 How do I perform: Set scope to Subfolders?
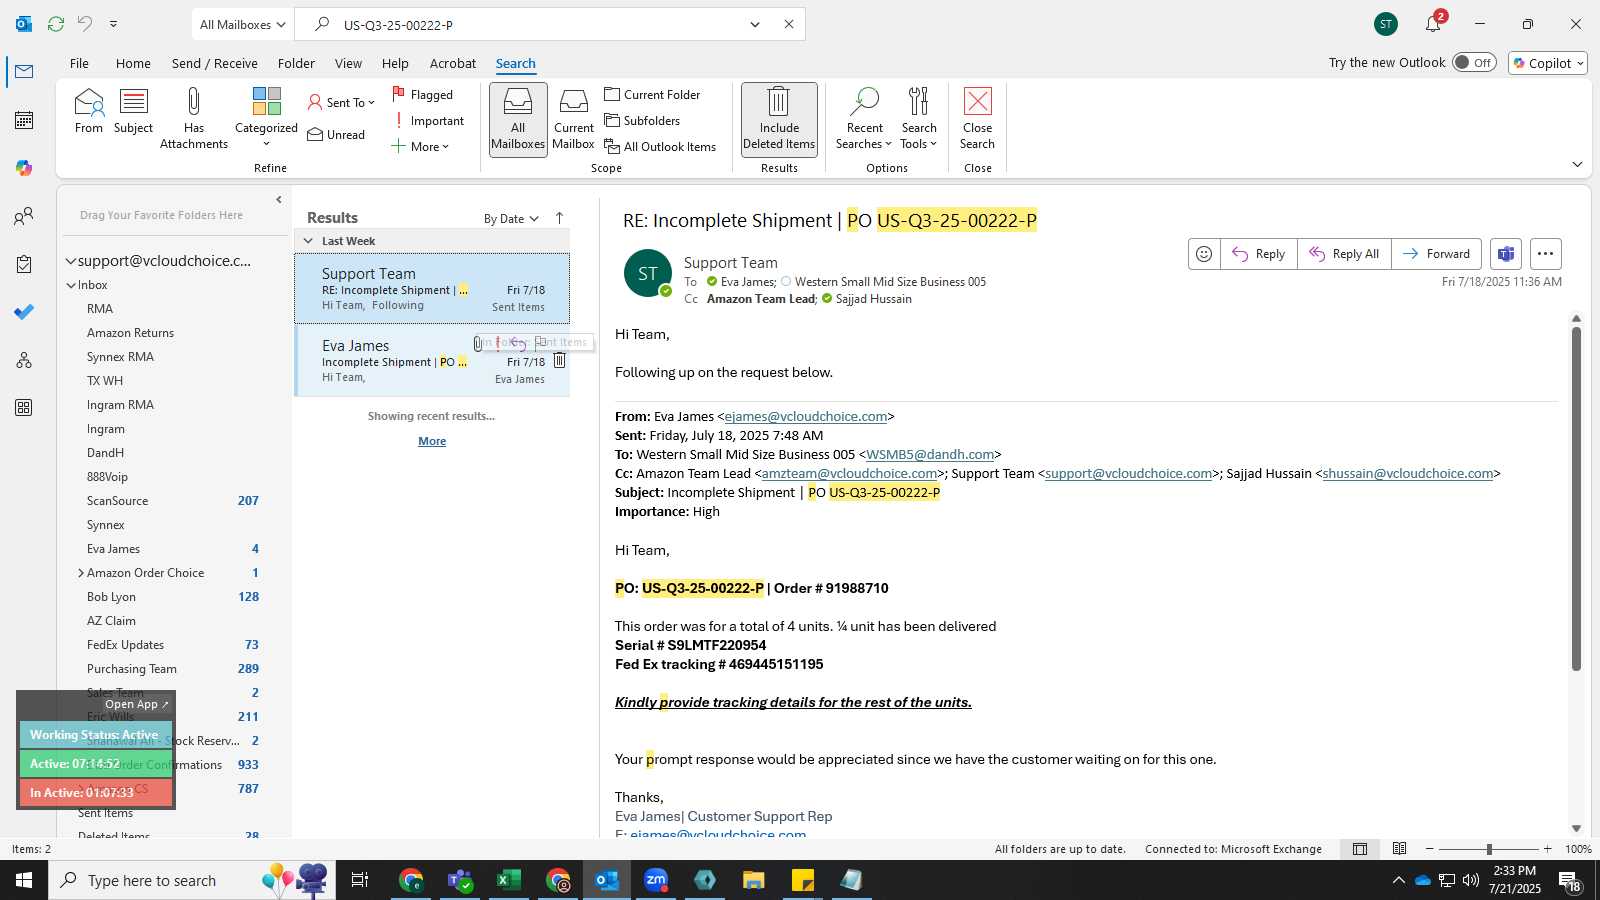[x=642, y=120]
